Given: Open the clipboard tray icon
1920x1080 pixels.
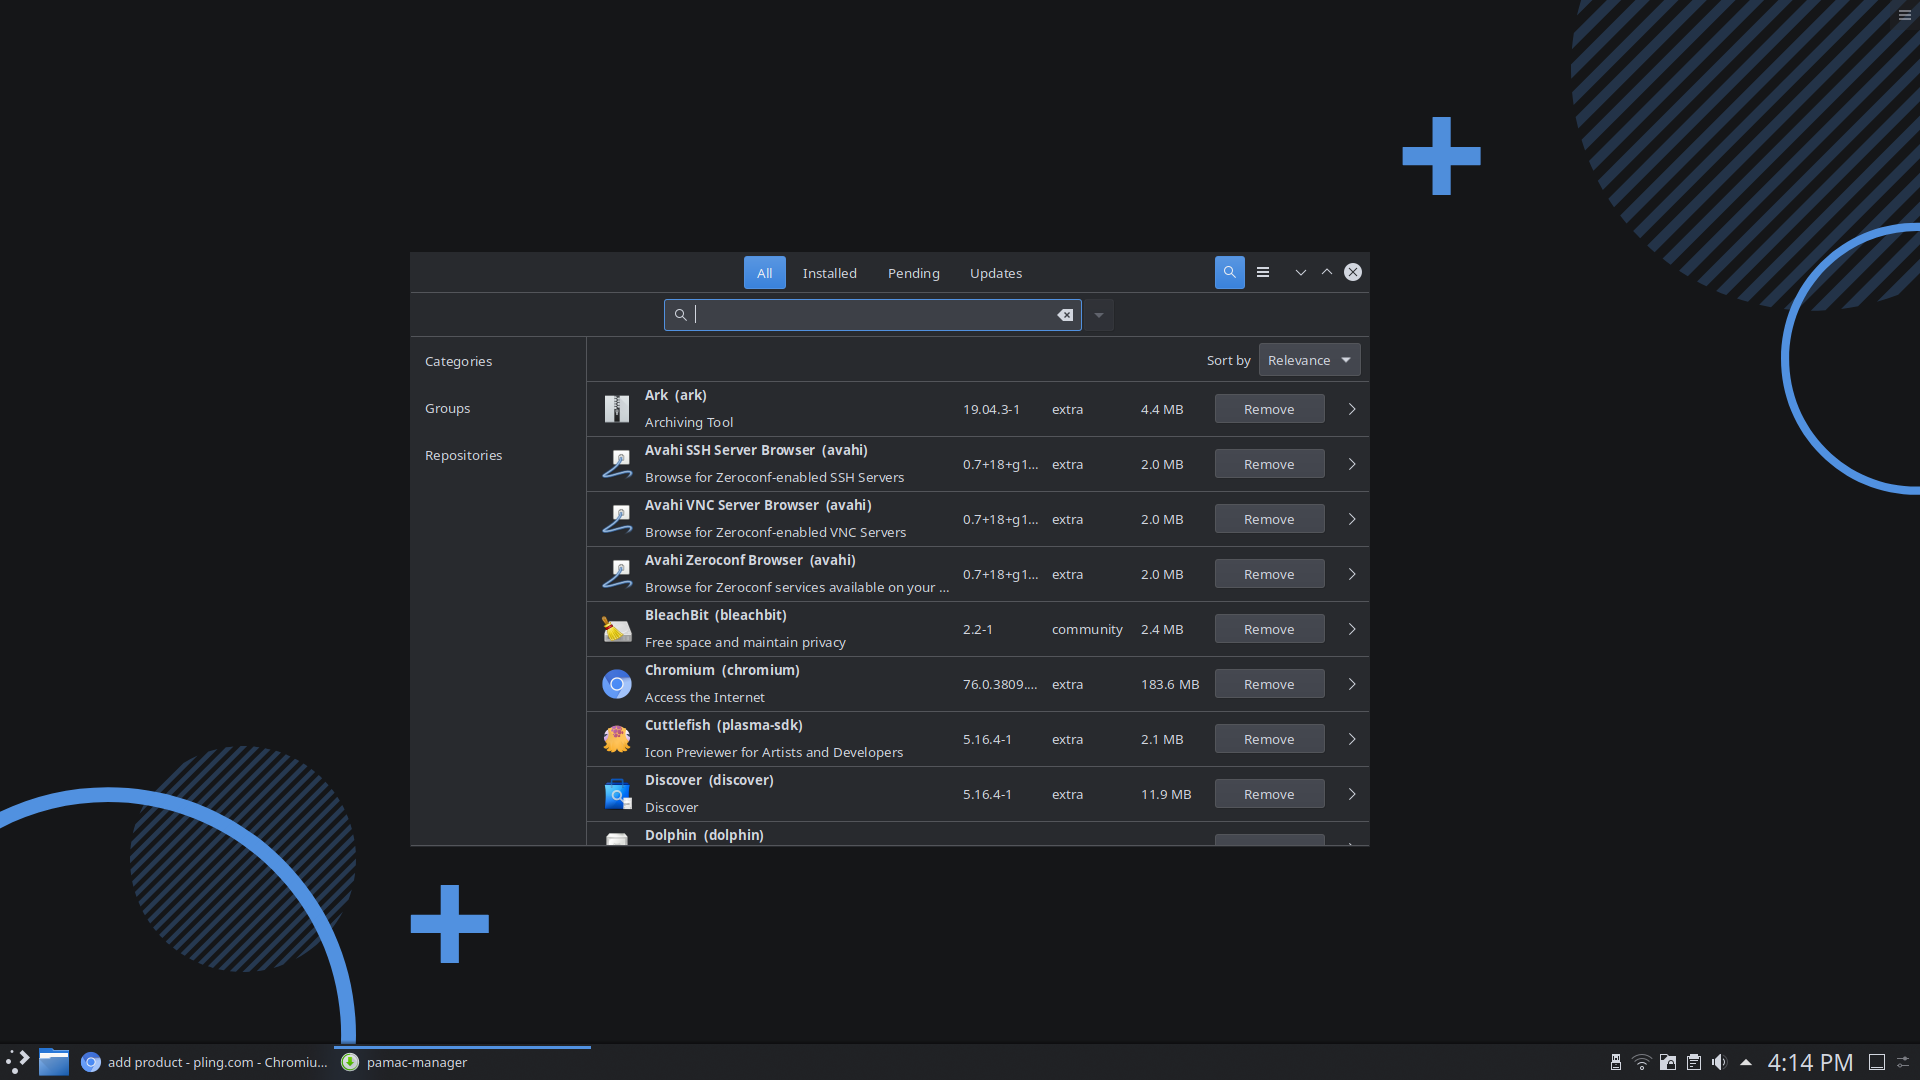Looking at the screenshot, I should 1694,1062.
